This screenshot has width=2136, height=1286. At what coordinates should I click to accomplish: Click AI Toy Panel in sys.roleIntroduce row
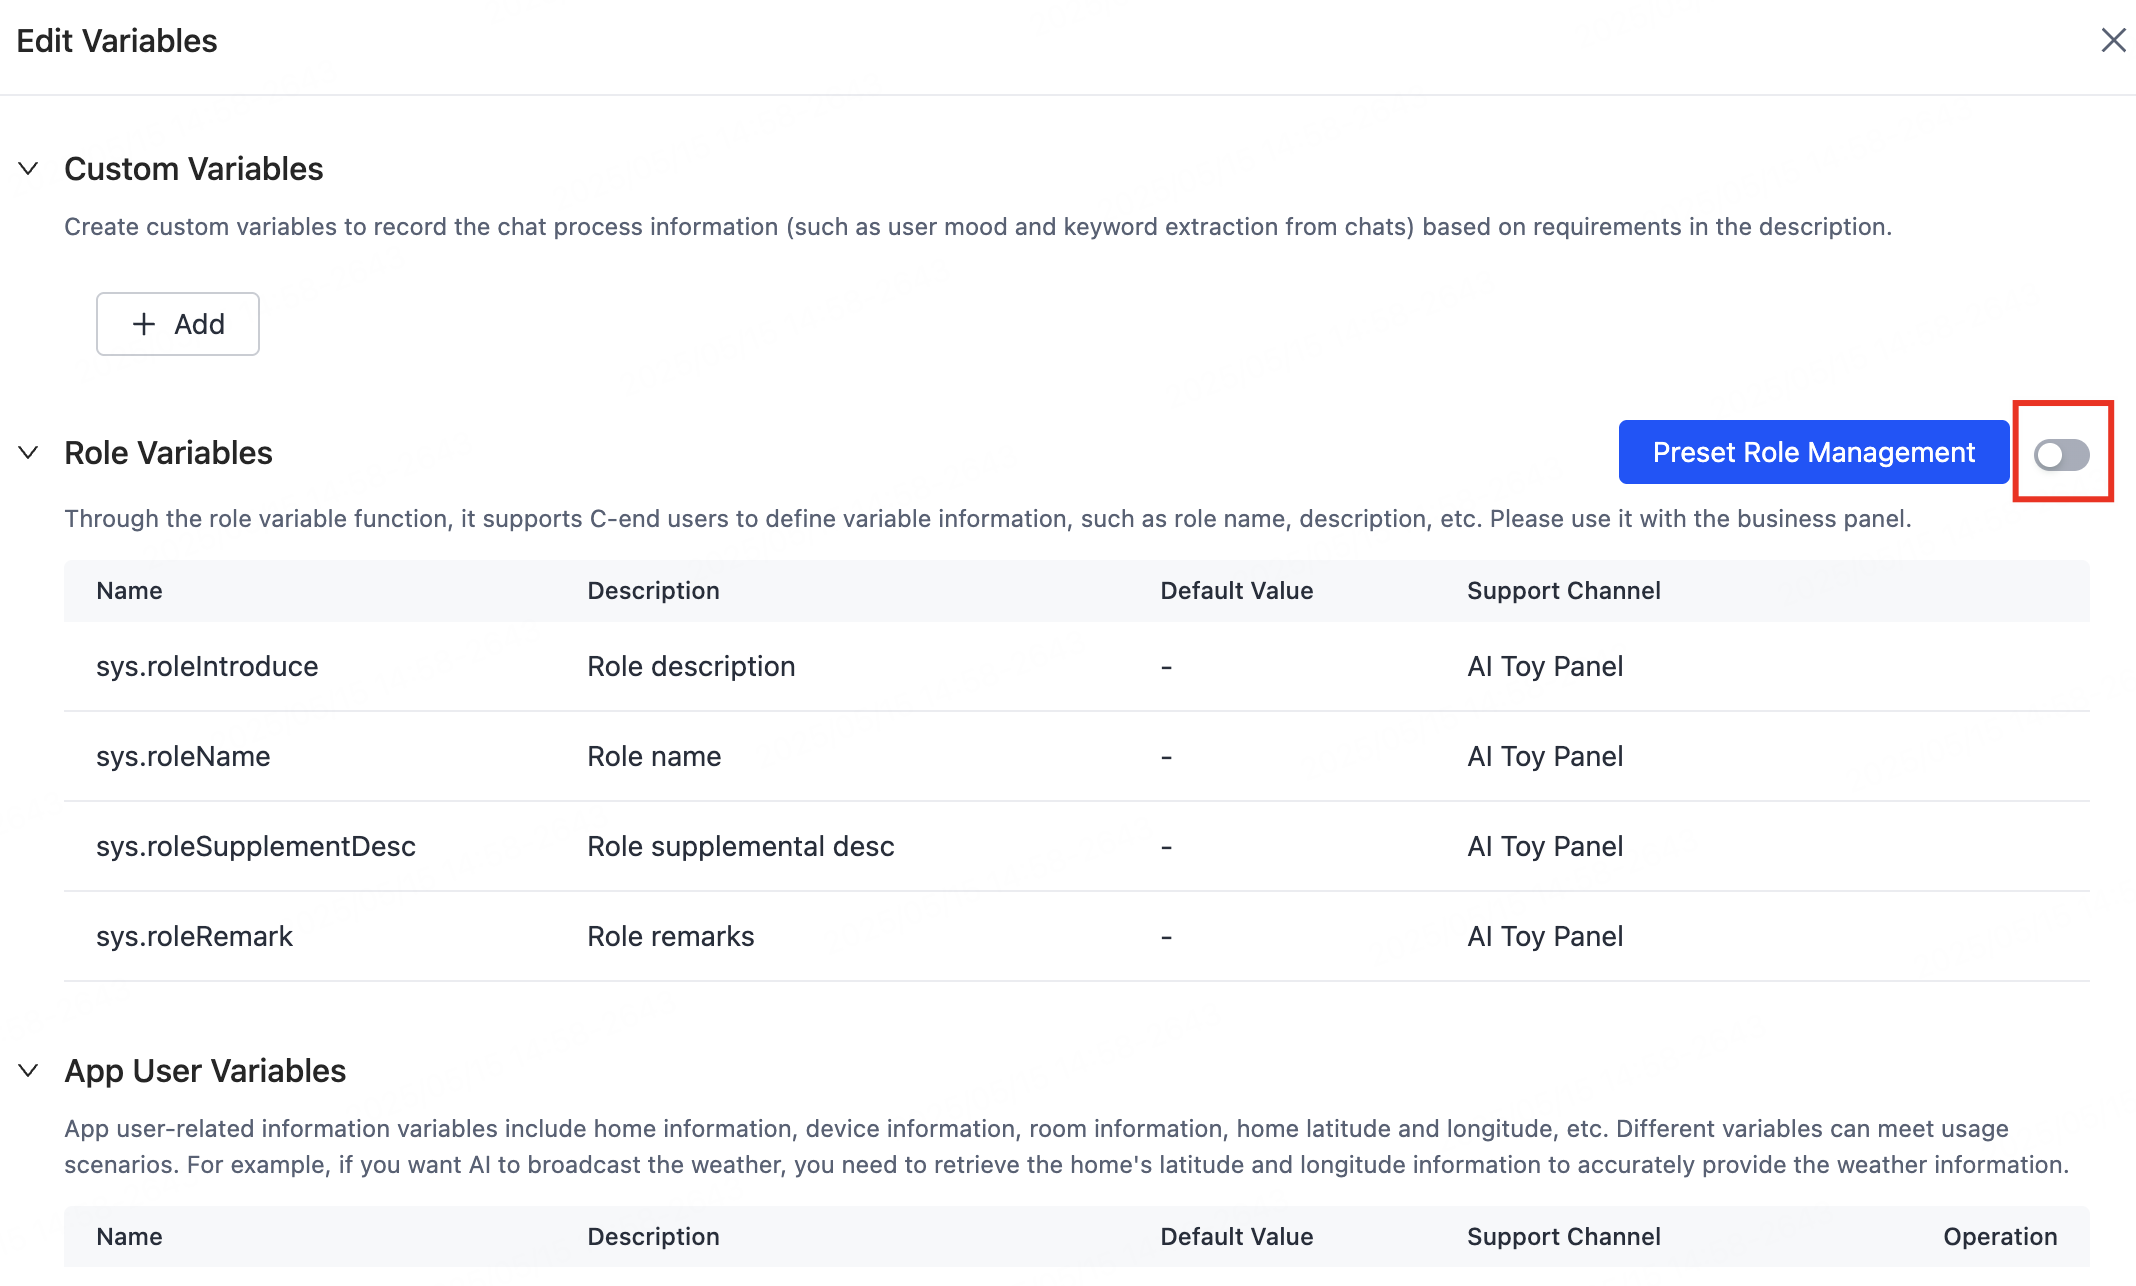point(1544,667)
